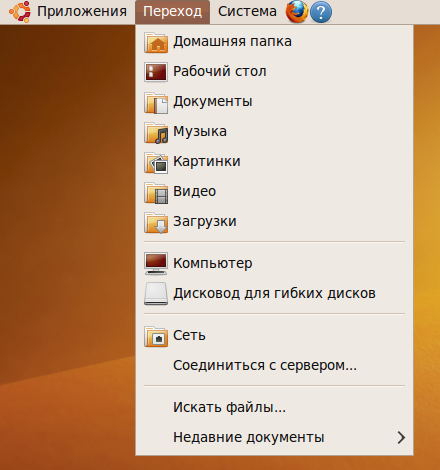
Task: Close the Переход menu via its title
Action: [x=172, y=12]
